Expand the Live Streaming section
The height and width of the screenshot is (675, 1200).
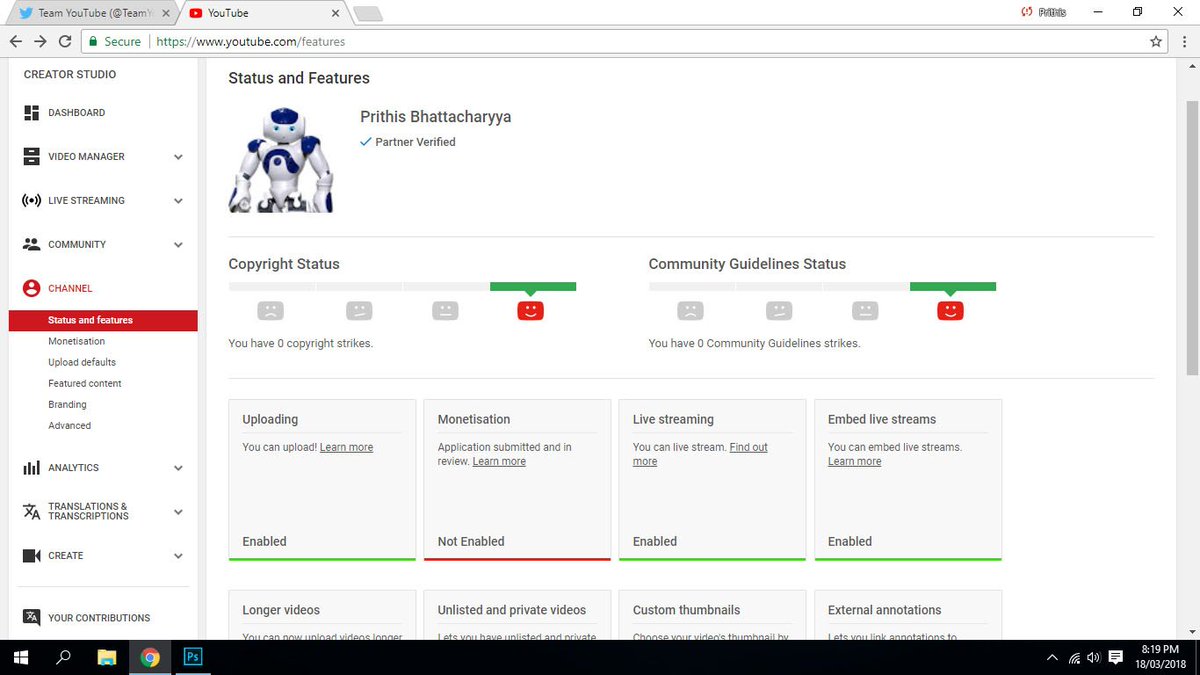click(178, 201)
